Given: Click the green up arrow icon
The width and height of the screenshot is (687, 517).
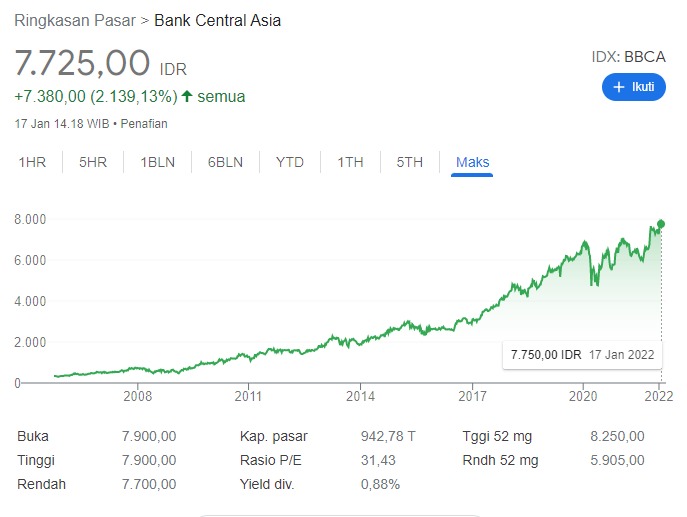Looking at the screenshot, I should tap(187, 97).
